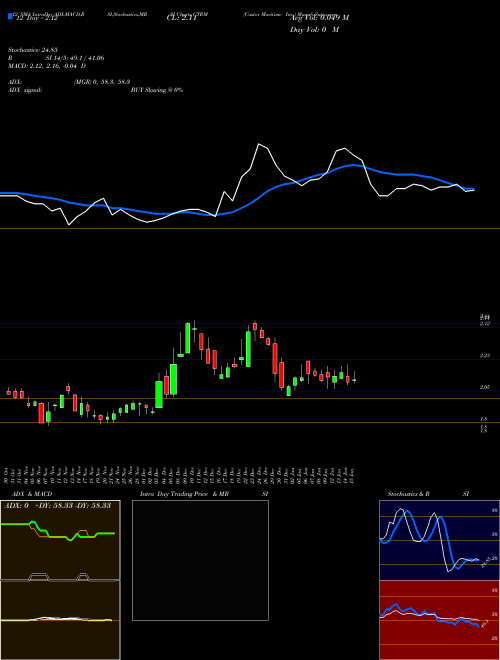The width and height of the screenshot is (500, 660).
Task: Click the ADX green line chart panel
Action: click(60, 540)
